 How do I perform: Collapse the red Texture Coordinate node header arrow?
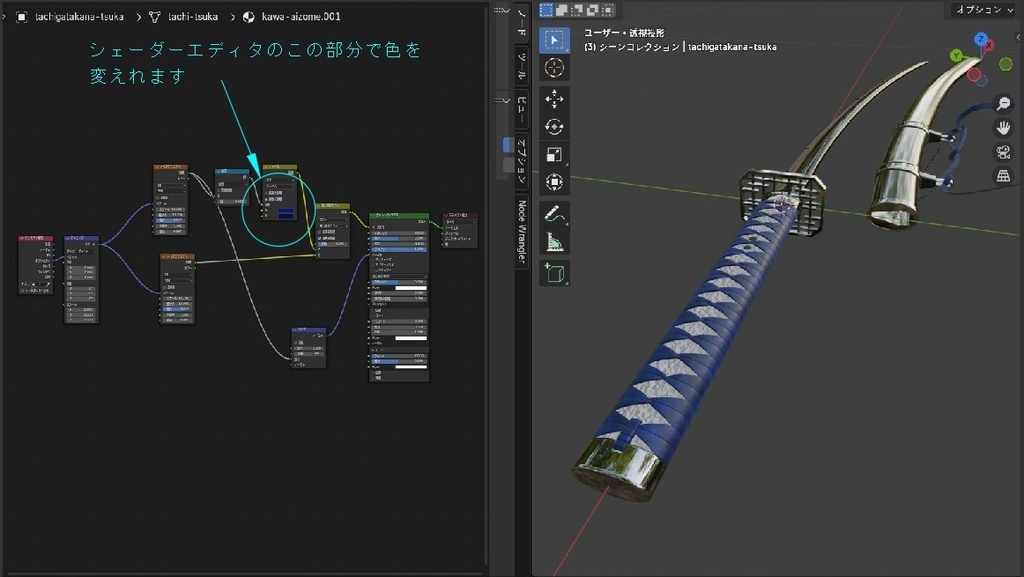(22, 239)
